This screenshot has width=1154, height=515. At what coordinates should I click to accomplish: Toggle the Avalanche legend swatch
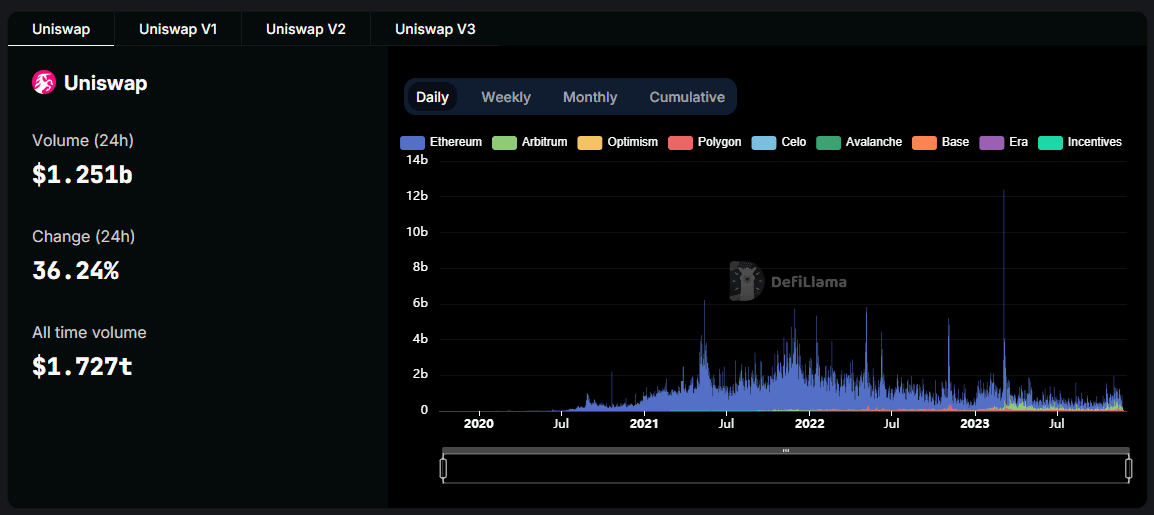[829, 143]
